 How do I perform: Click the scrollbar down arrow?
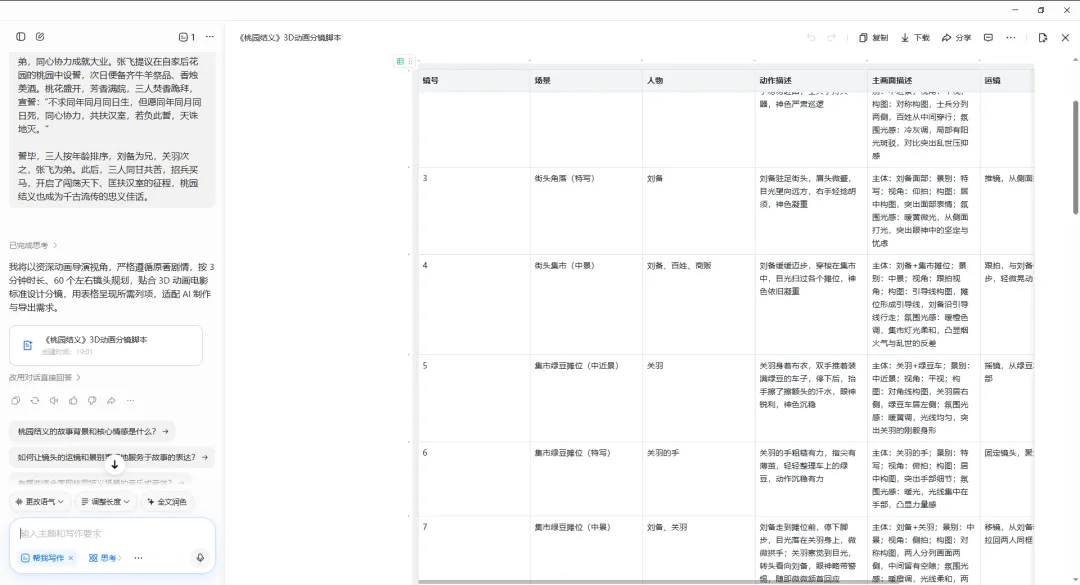(1075, 580)
